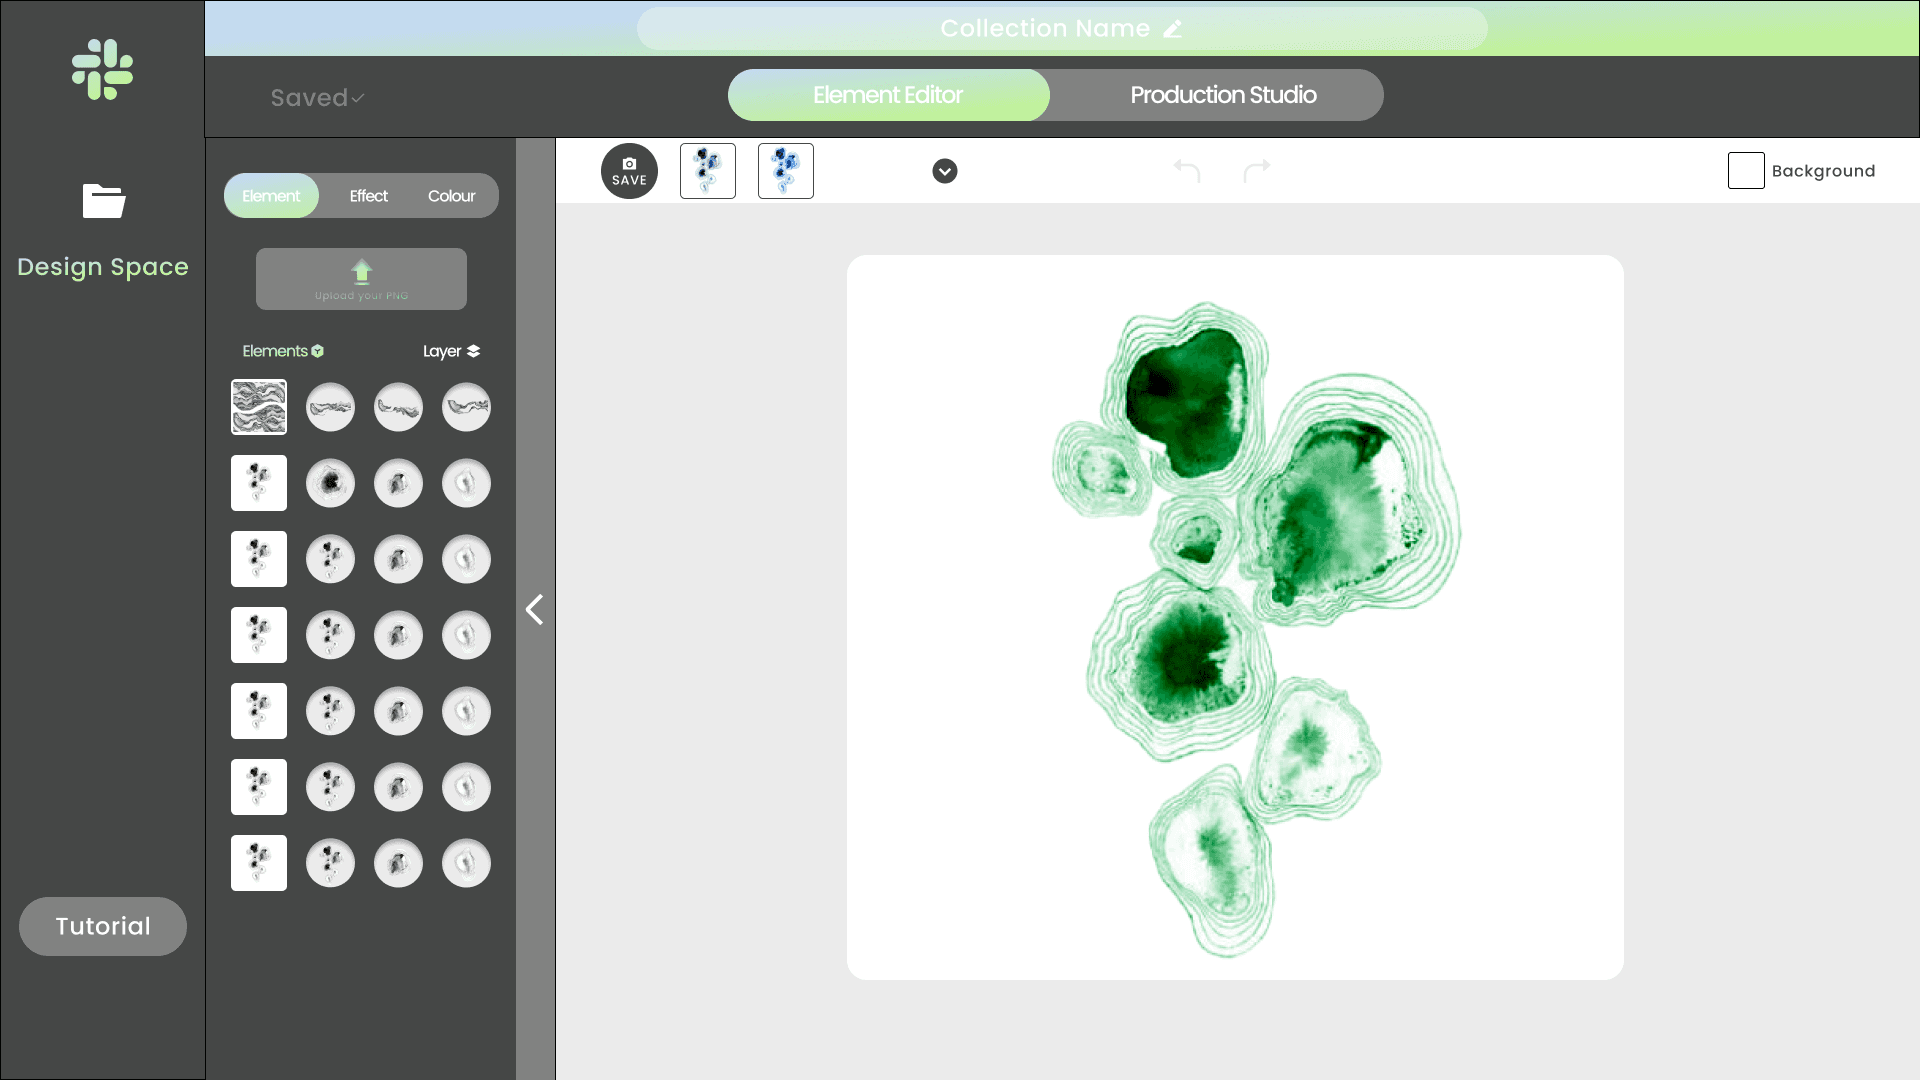Viewport: 1920px width, 1080px height.
Task: Select the wavy lines element thumbnail
Action: click(259, 407)
